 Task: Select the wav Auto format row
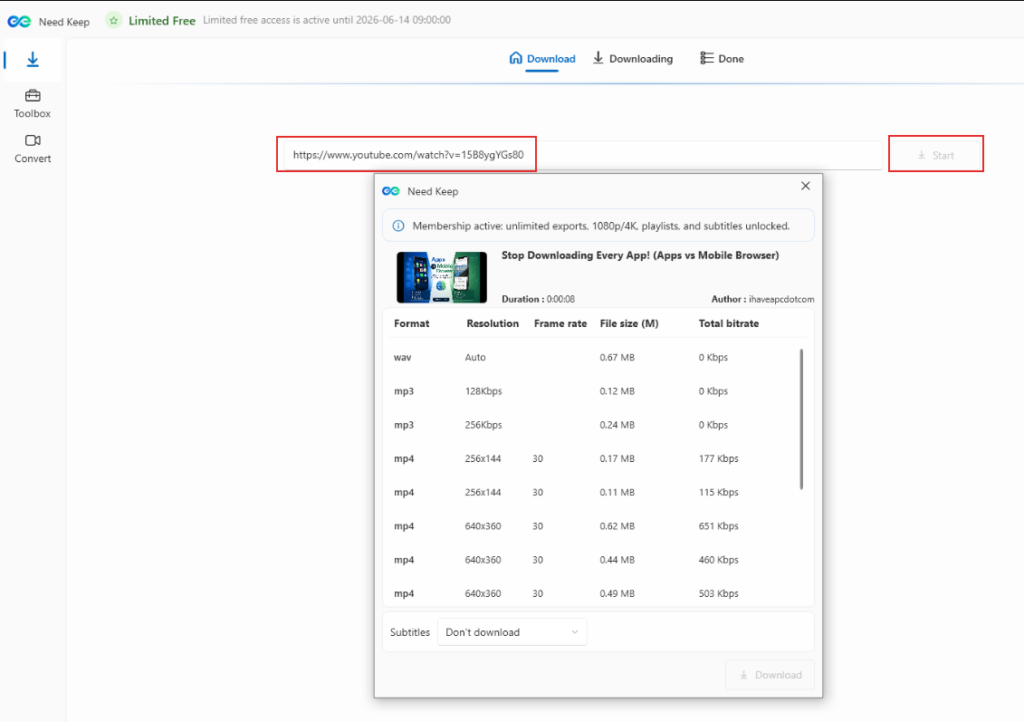[x=594, y=357]
